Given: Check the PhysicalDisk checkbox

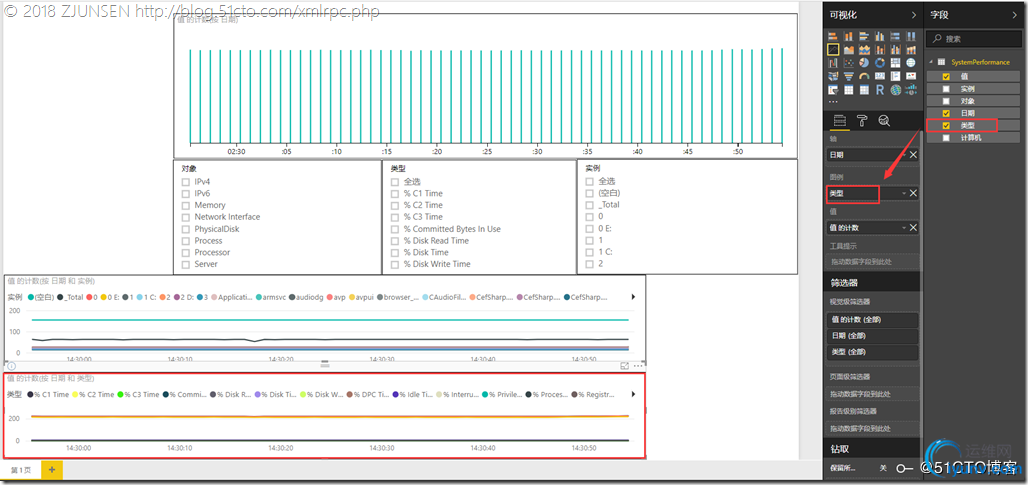Looking at the screenshot, I should tap(186, 229).
